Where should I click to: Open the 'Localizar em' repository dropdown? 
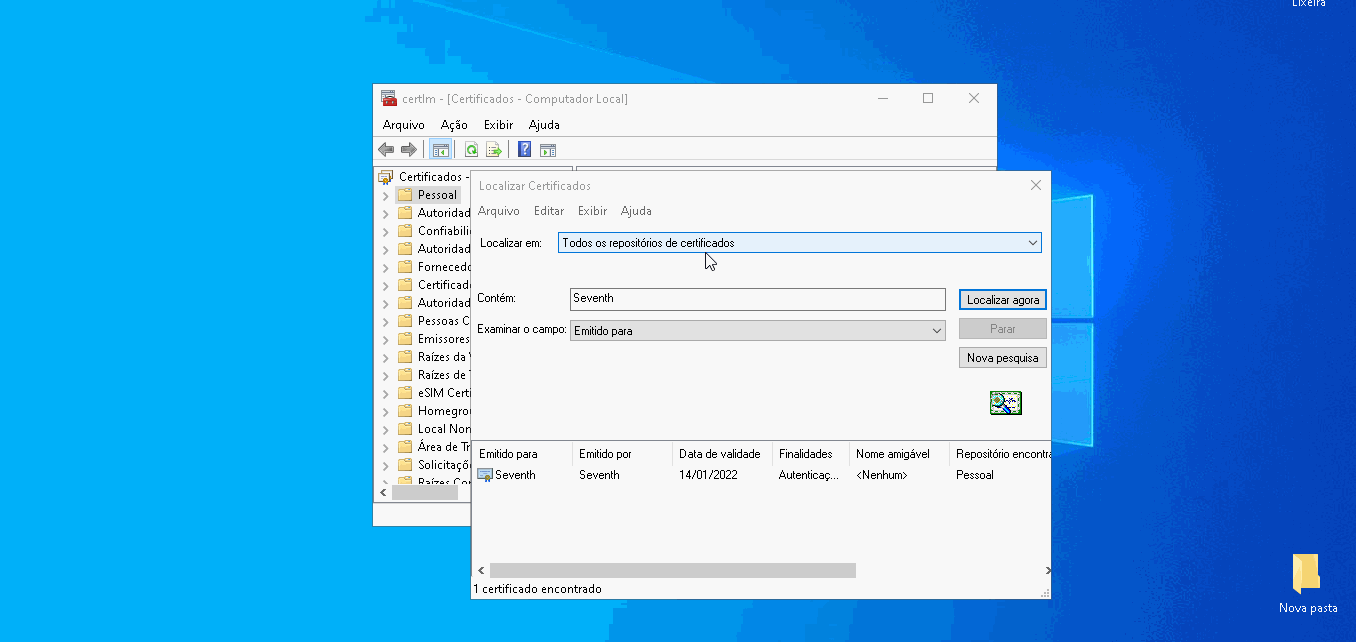pos(1032,243)
